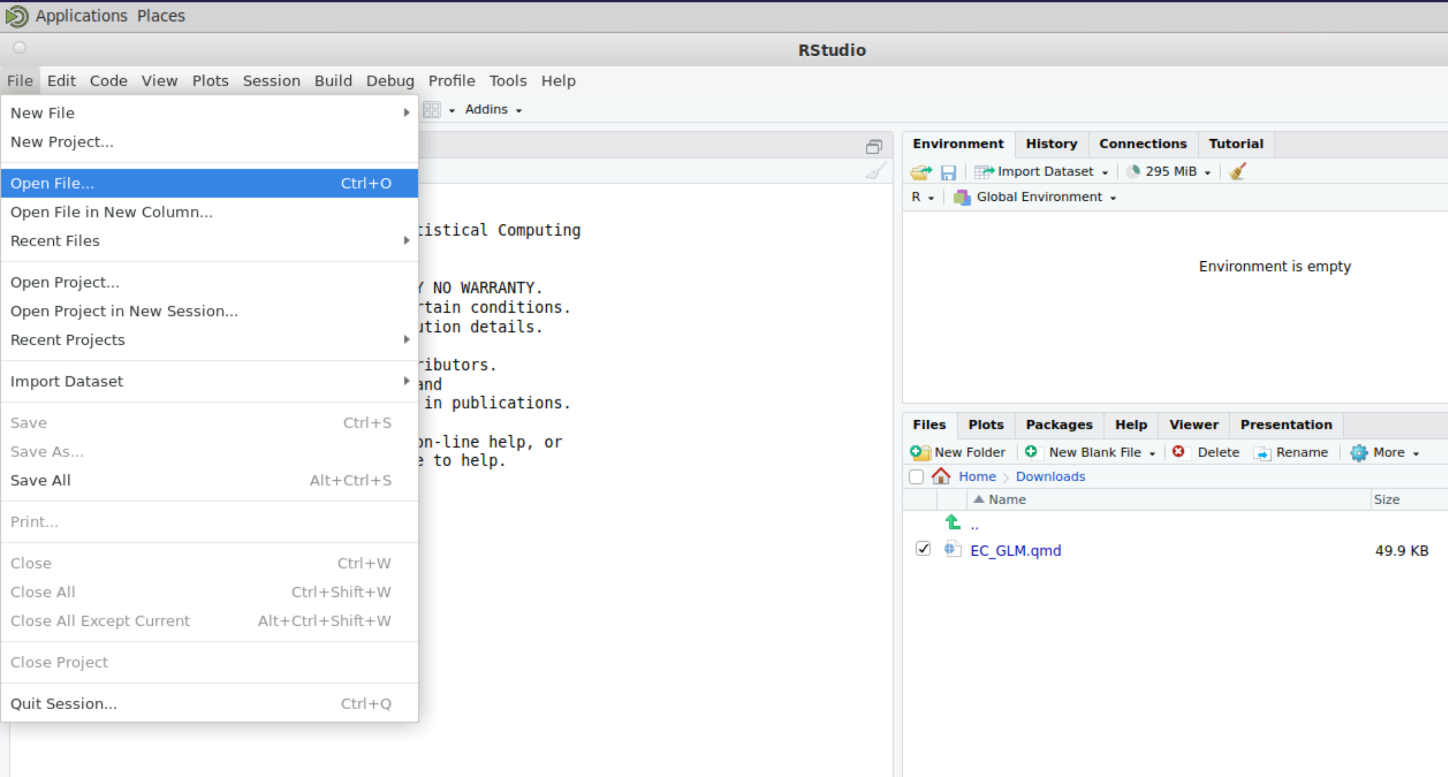Click the Global Environment cube icon
Image resolution: width=1448 pixels, height=777 pixels.
coord(962,197)
